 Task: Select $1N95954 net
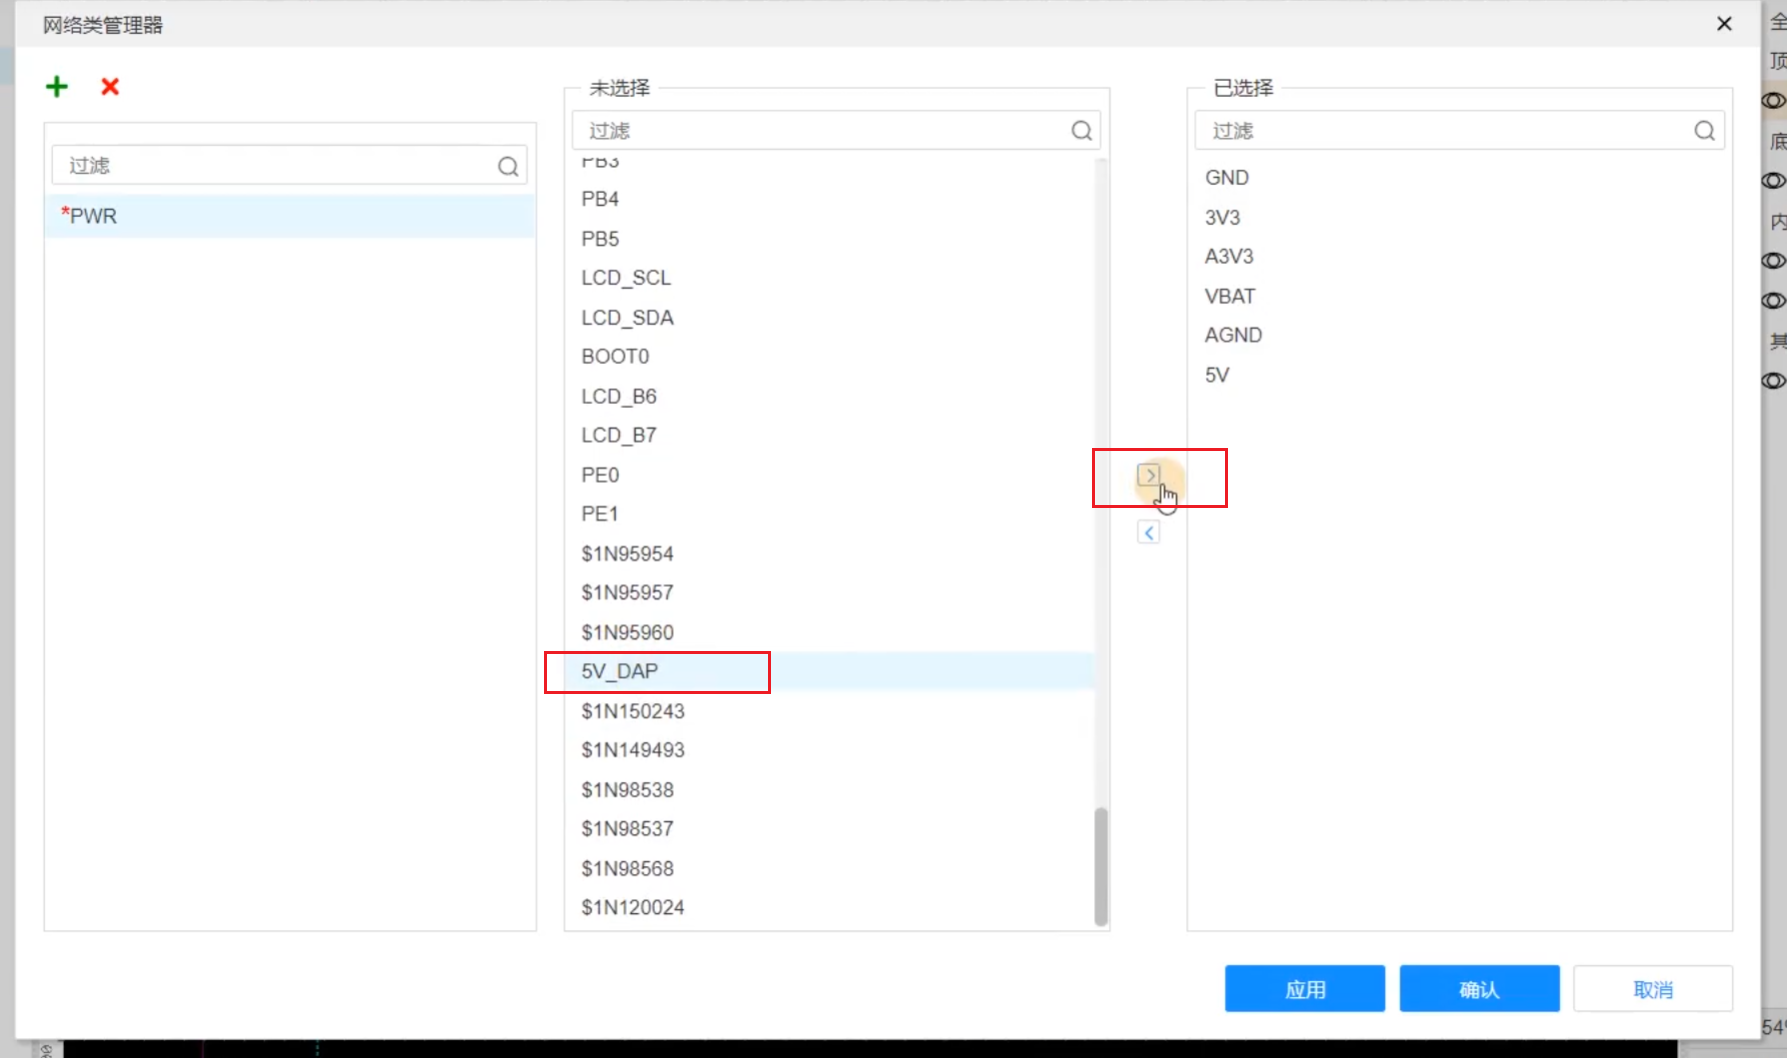(x=830, y=554)
